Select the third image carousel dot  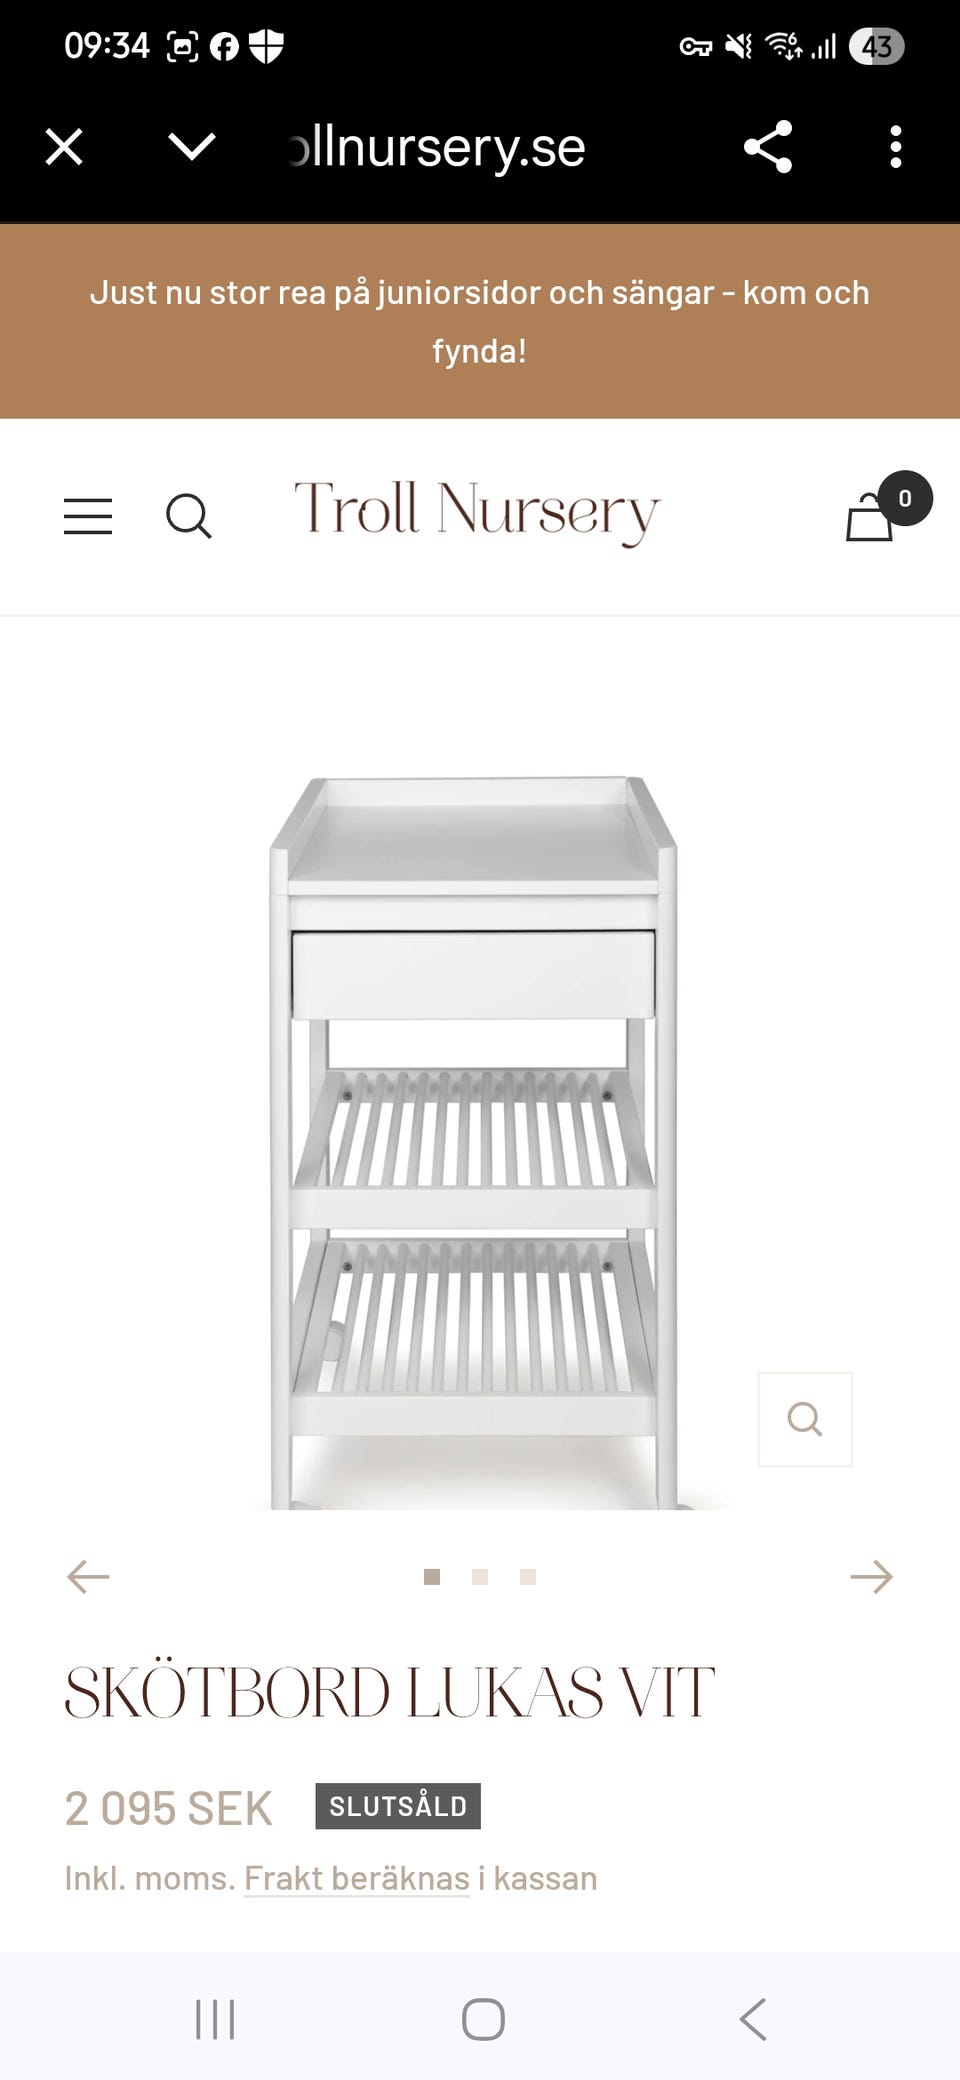528,1577
